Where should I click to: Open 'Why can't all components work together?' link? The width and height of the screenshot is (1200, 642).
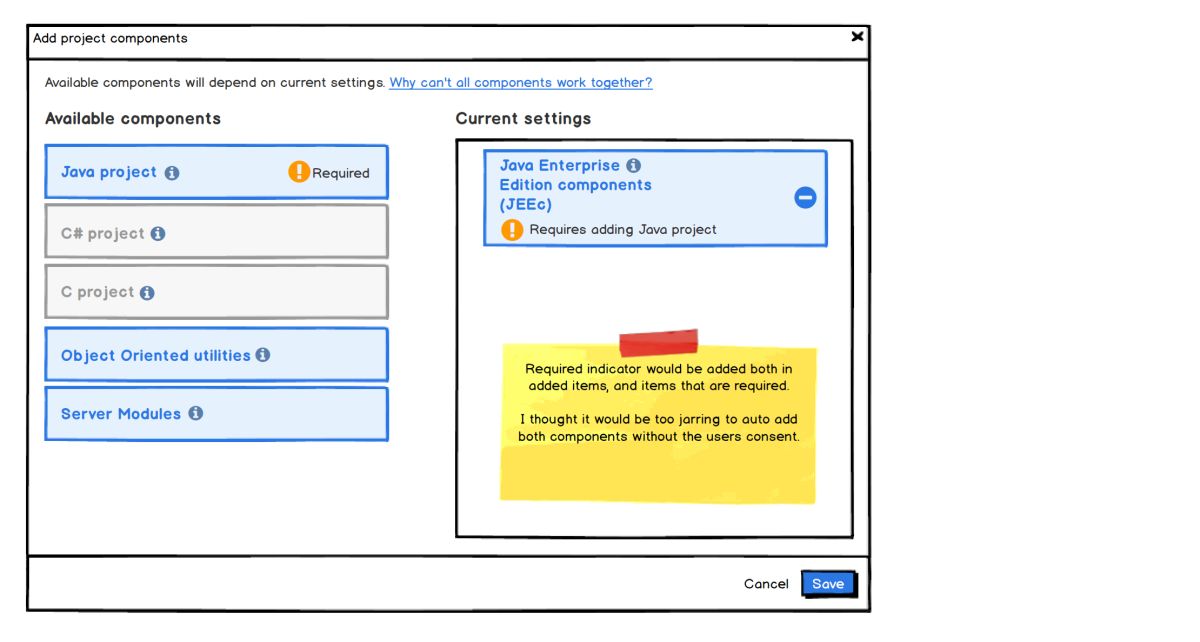pos(521,83)
